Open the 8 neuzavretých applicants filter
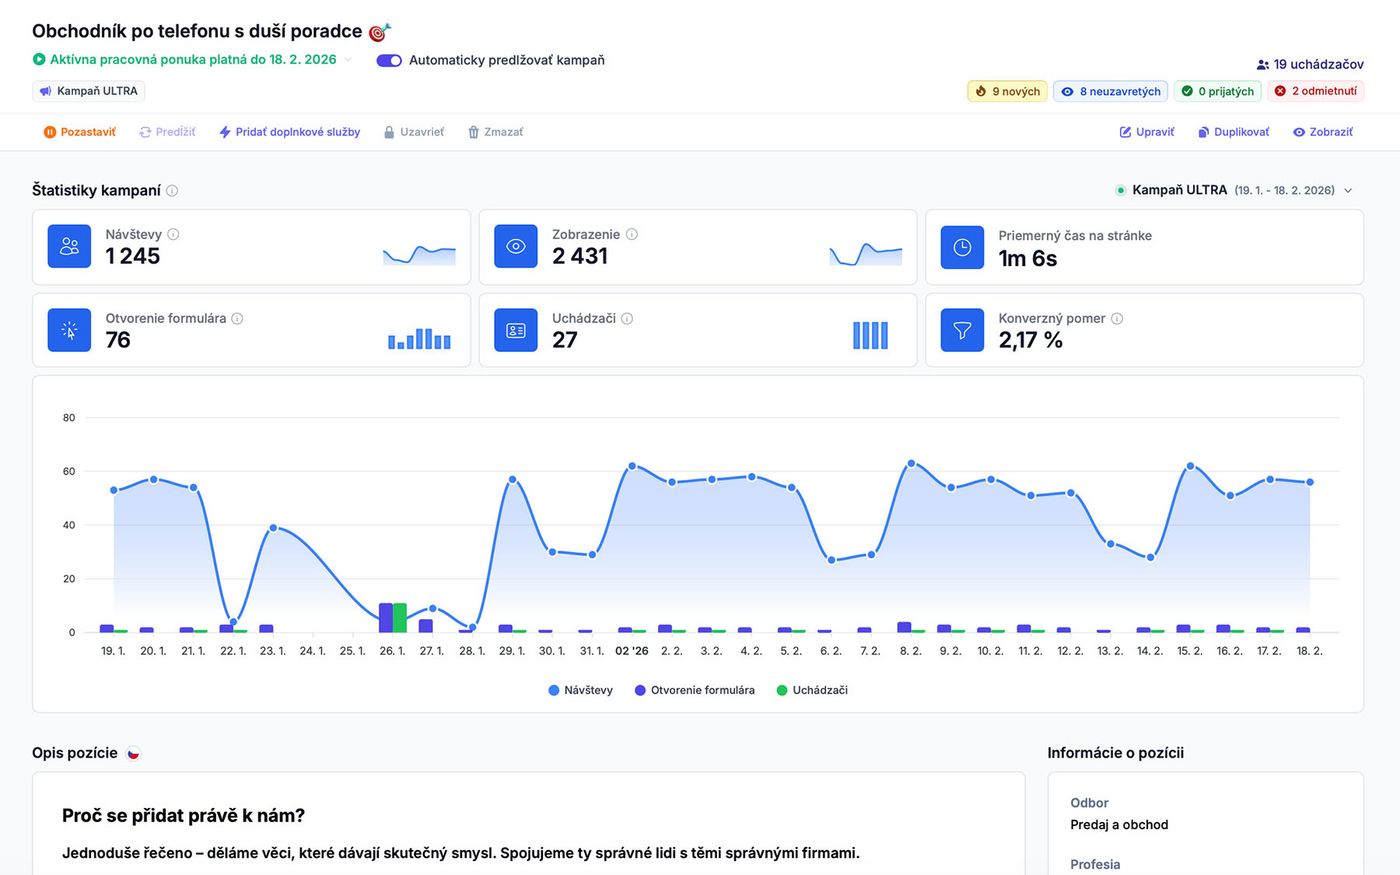 [1110, 91]
